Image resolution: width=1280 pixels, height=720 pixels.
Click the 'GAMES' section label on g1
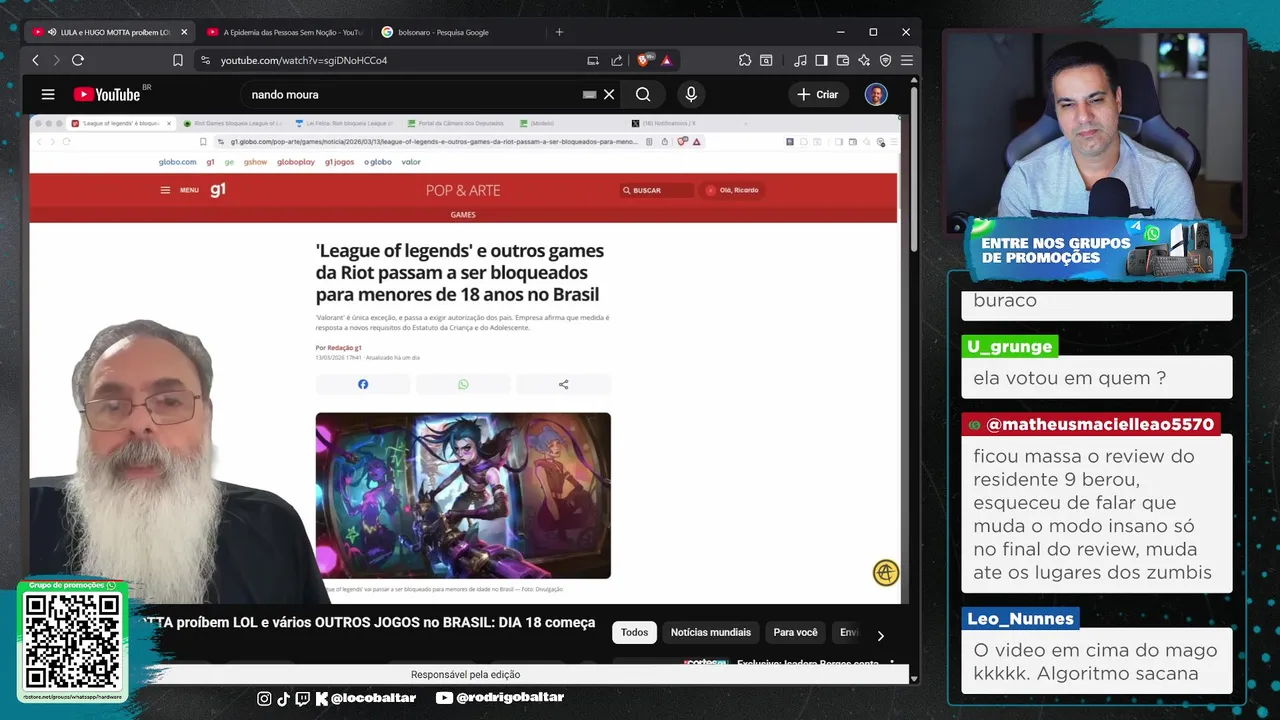click(x=463, y=215)
